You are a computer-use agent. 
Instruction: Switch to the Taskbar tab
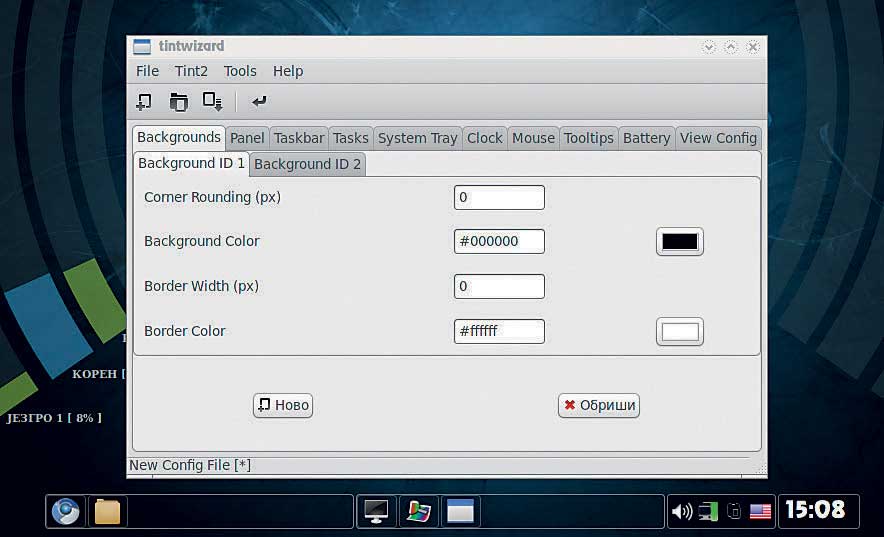299,138
